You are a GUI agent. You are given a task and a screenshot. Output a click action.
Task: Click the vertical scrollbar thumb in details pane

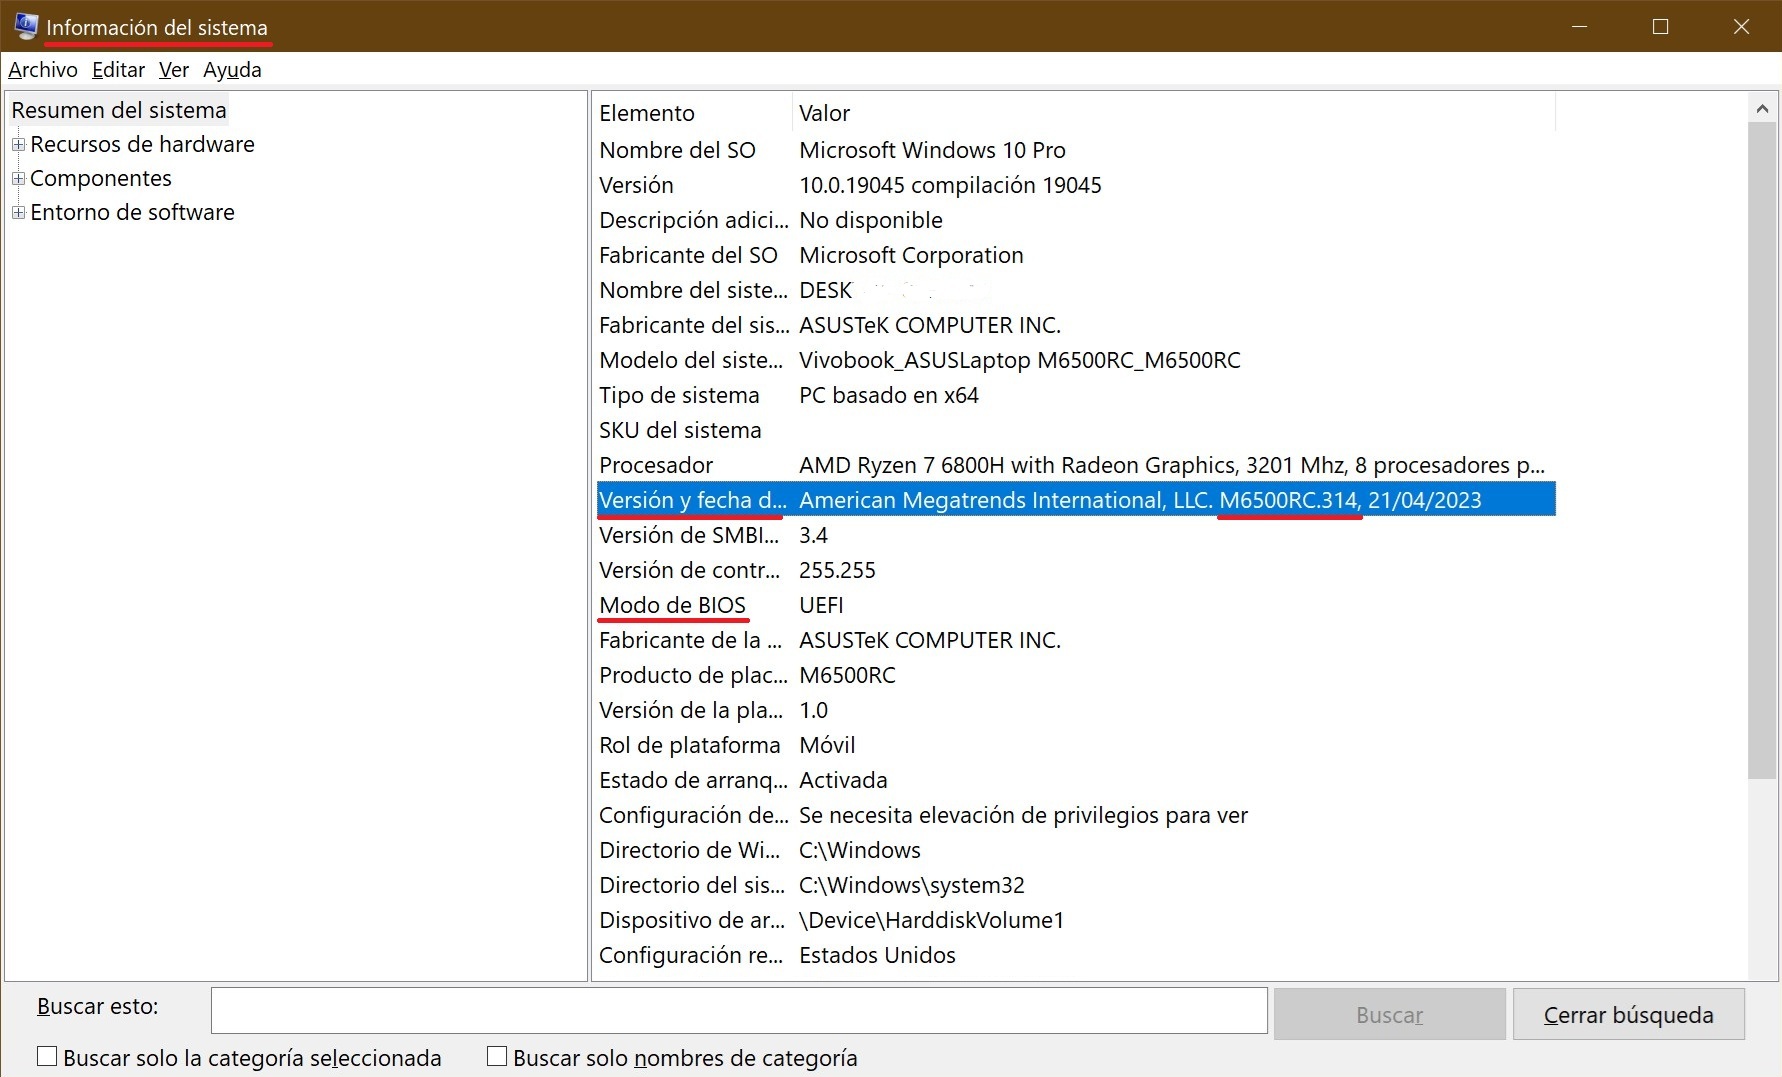[x=1762, y=450]
